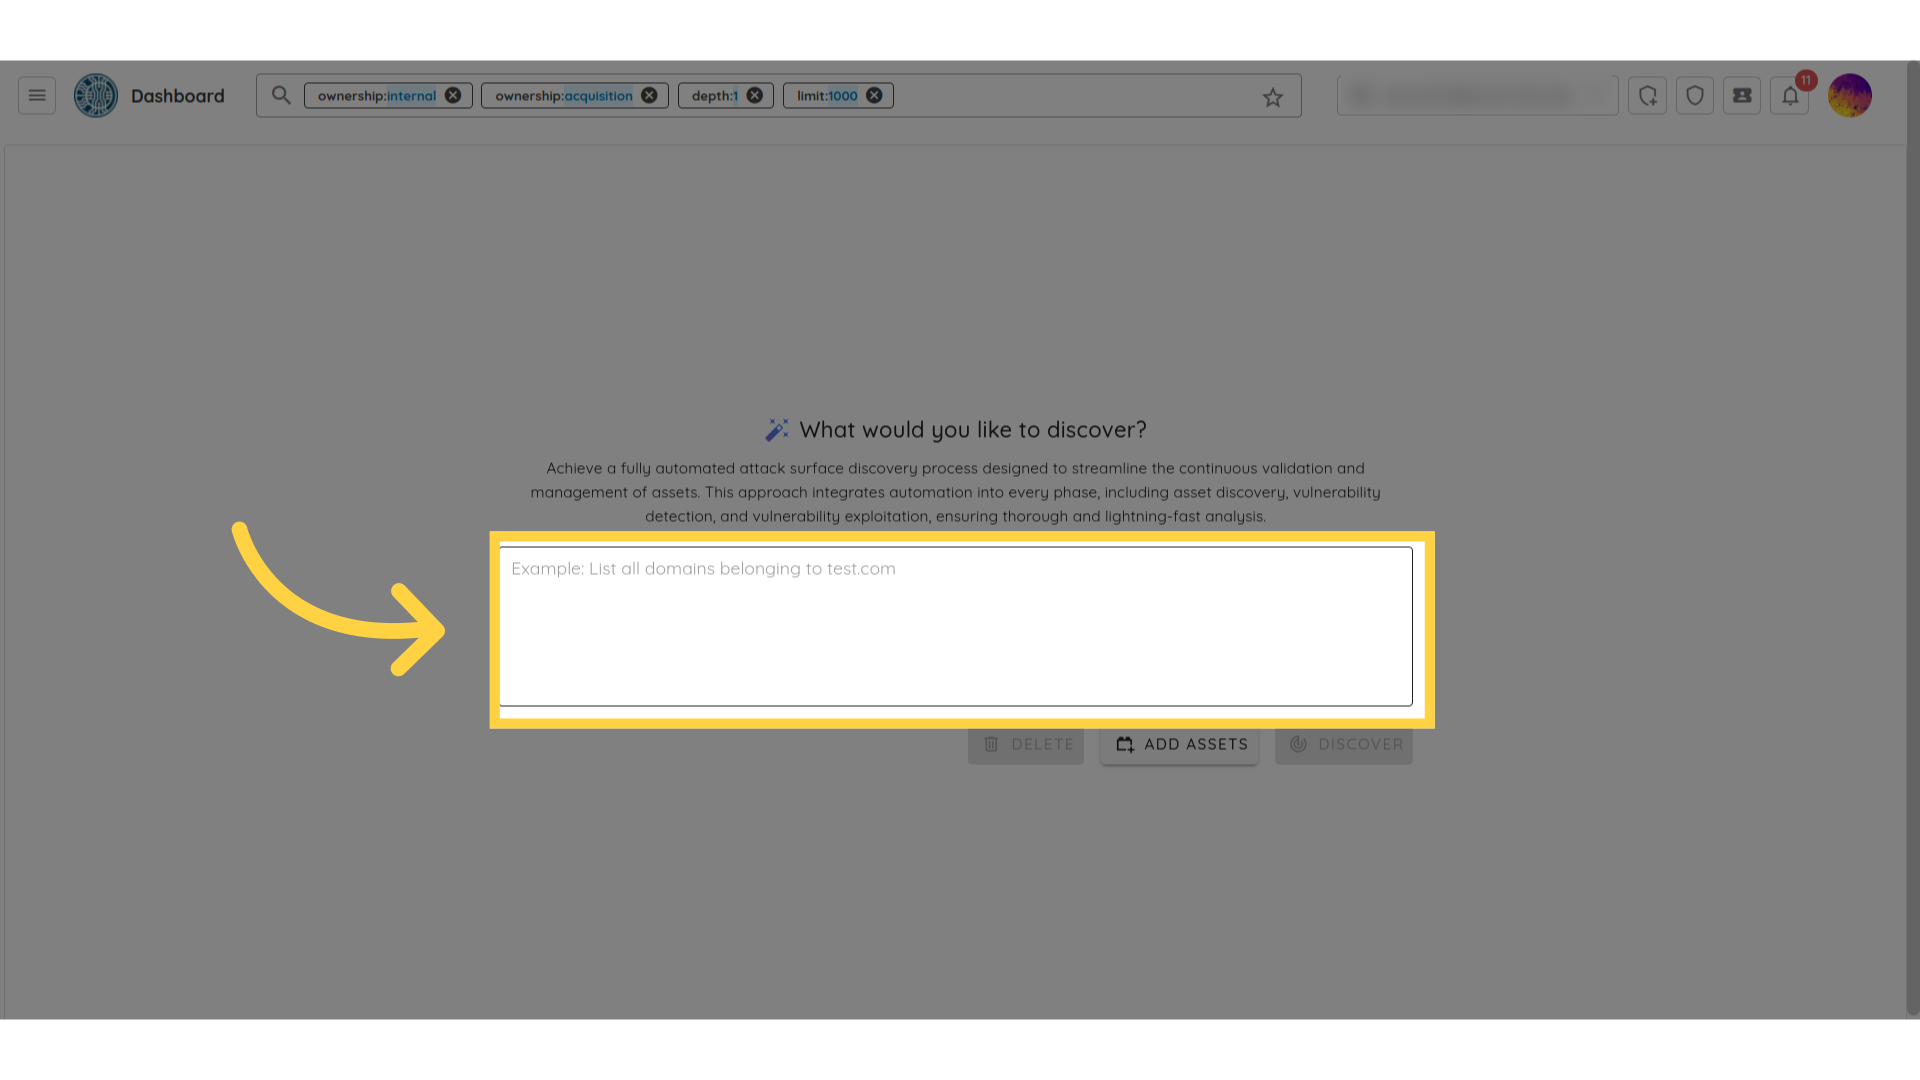Viewport: 1920px width, 1080px height.
Task: Open the blurred account selector field
Action: click(1477, 96)
